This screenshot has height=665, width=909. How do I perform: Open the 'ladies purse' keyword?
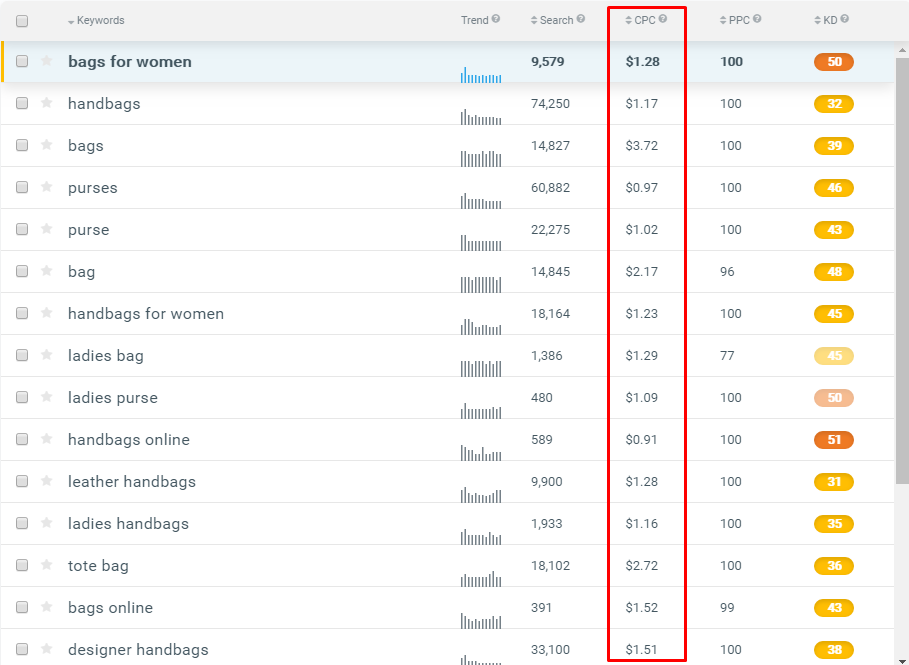coord(112,398)
